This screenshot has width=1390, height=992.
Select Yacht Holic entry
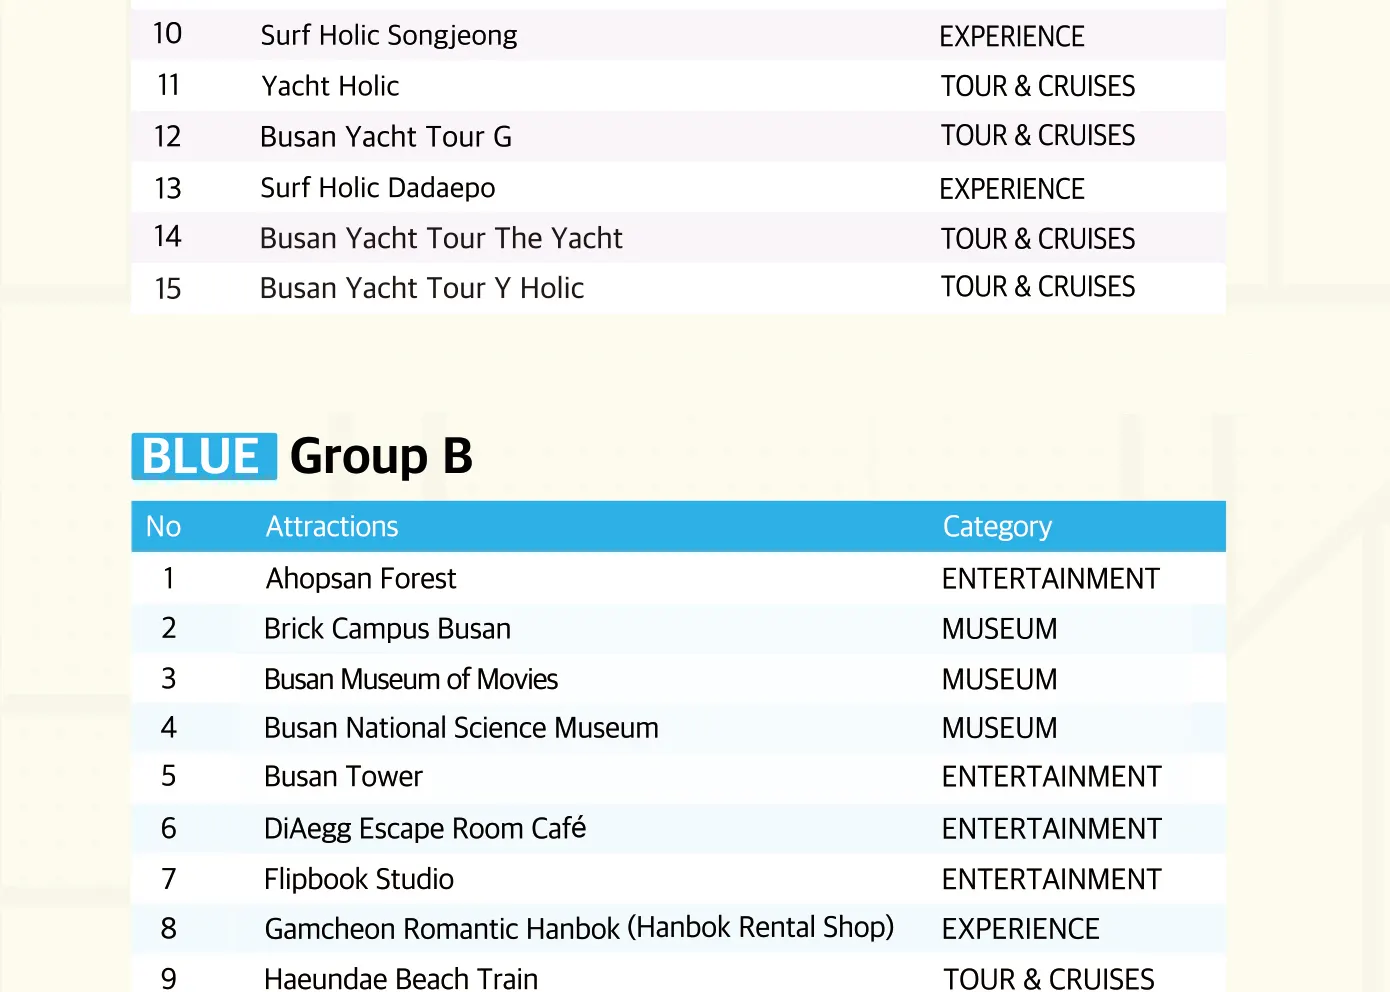click(x=330, y=86)
